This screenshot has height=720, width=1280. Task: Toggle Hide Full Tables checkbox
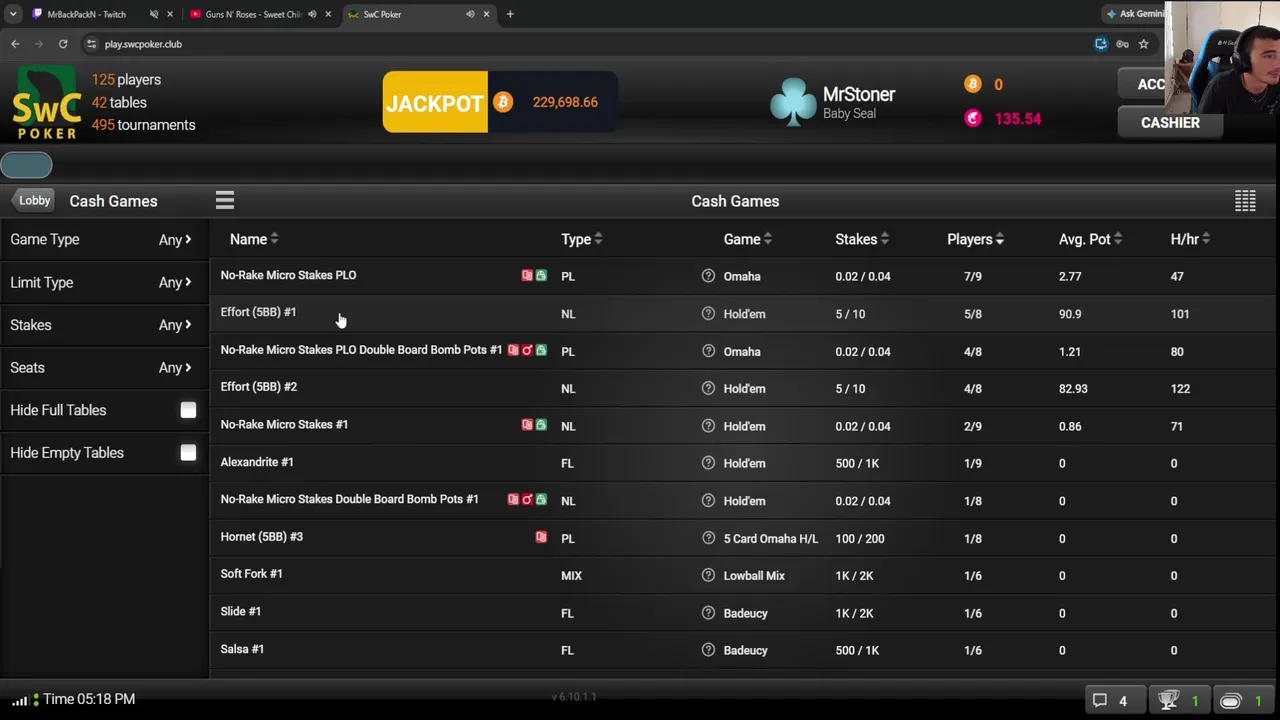pos(188,410)
